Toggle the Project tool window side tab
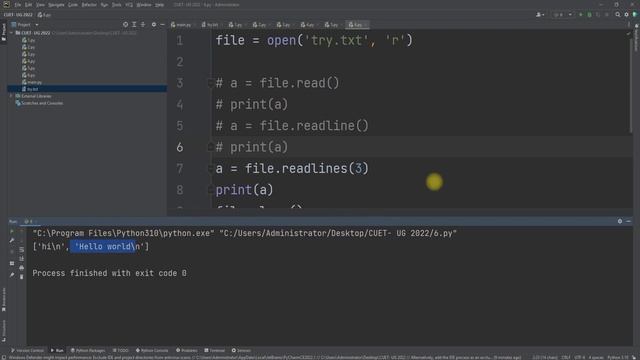 [4, 32]
